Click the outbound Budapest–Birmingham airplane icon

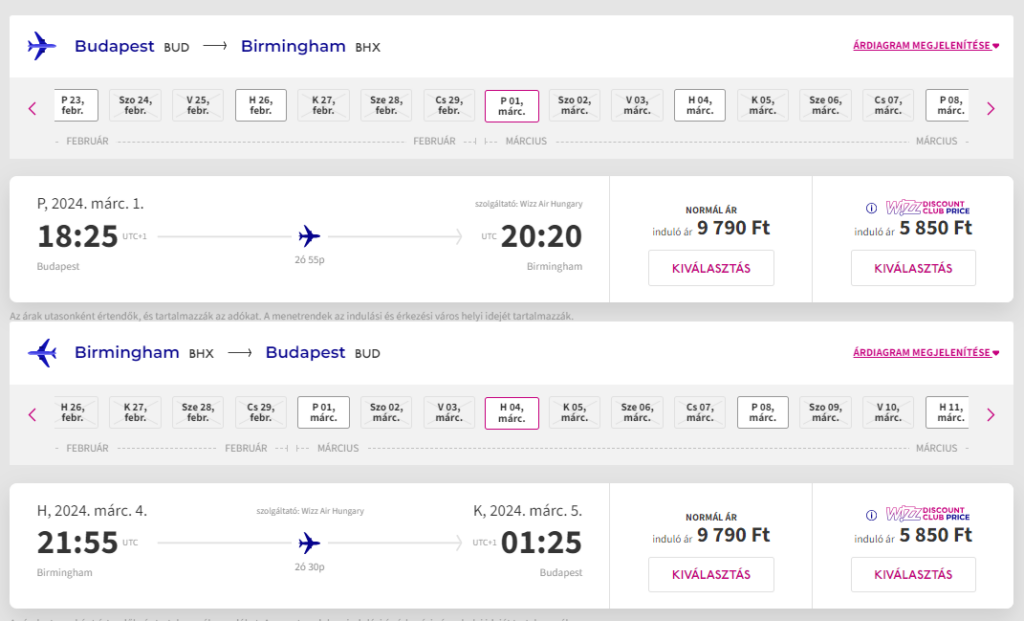point(42,46)
